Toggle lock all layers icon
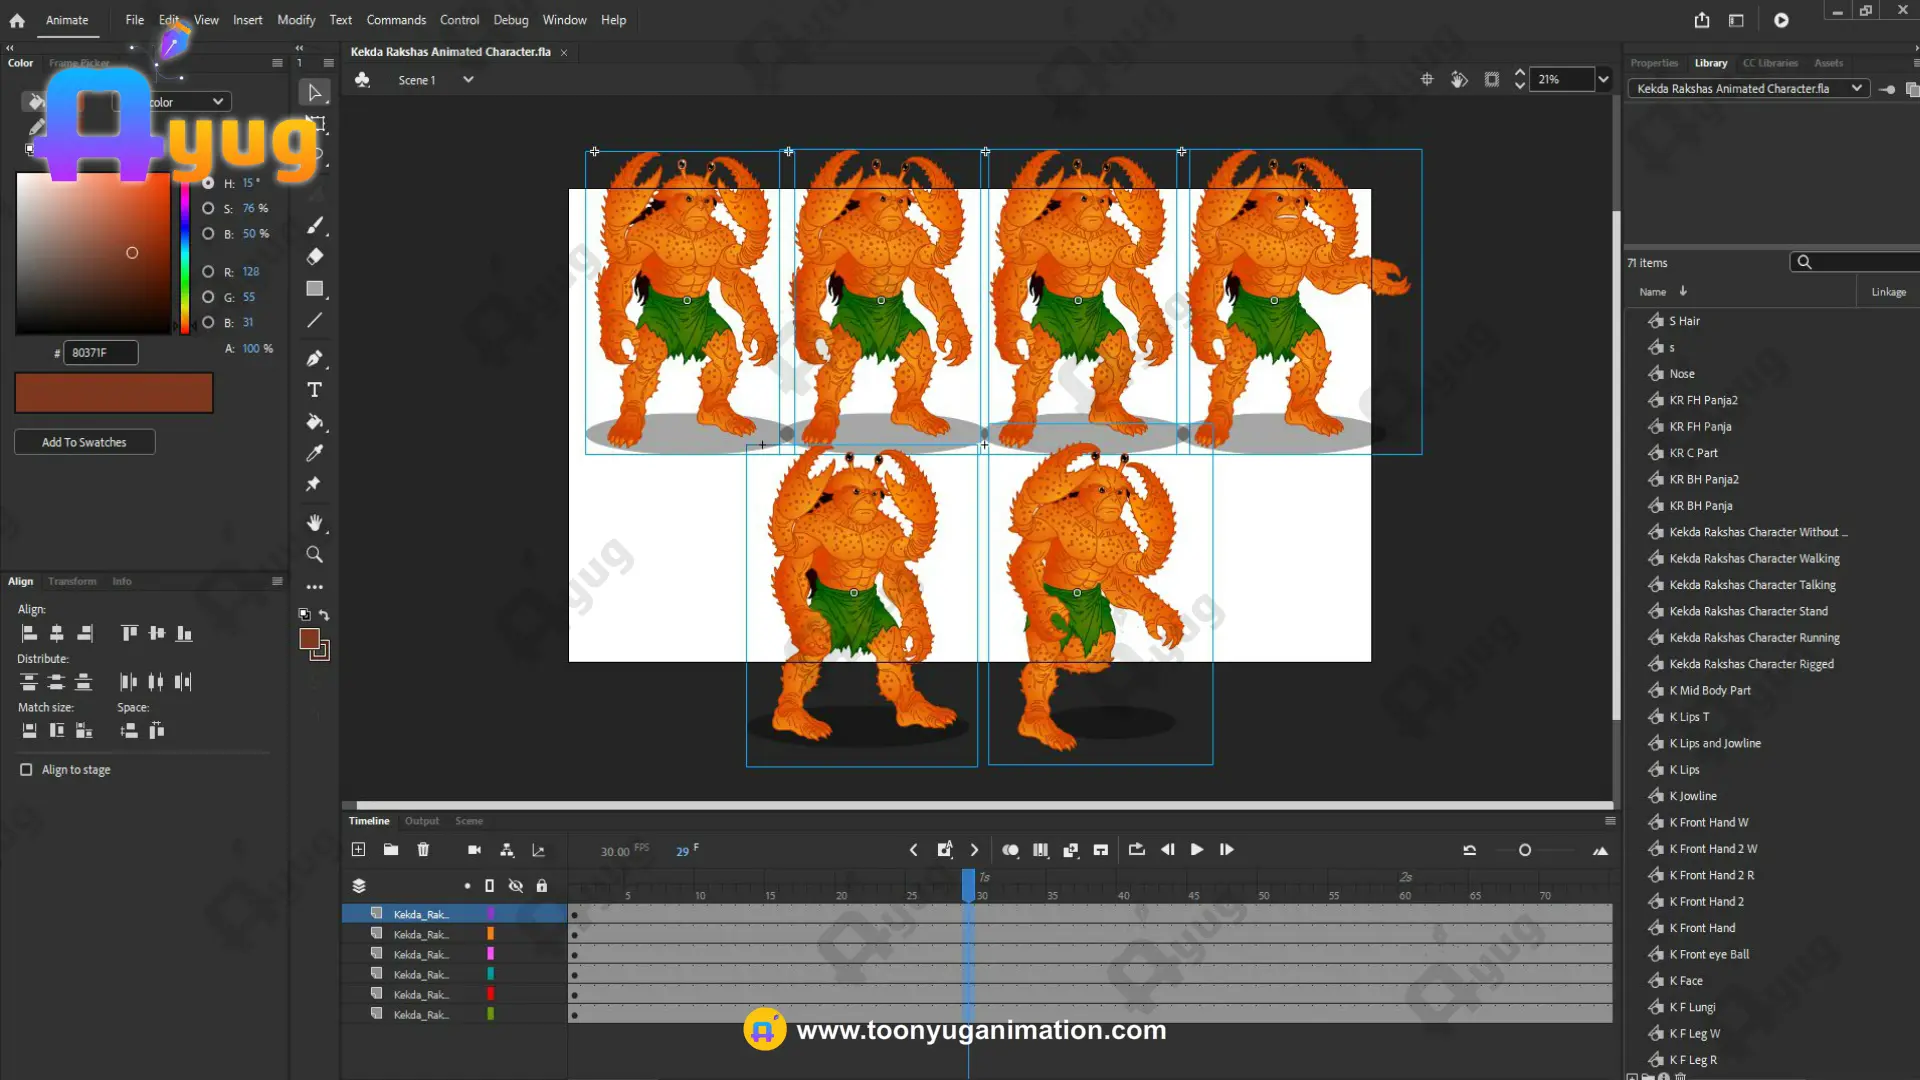Screen dimensions: 1920x1080 point(542,886)
